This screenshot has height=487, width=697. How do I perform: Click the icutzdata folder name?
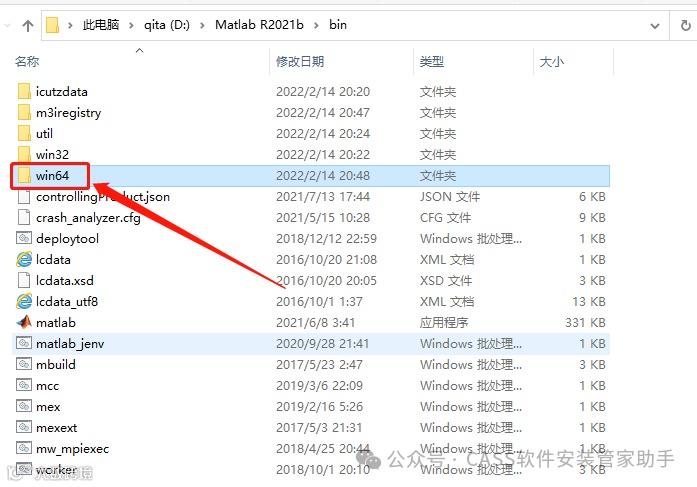(62, 92)
